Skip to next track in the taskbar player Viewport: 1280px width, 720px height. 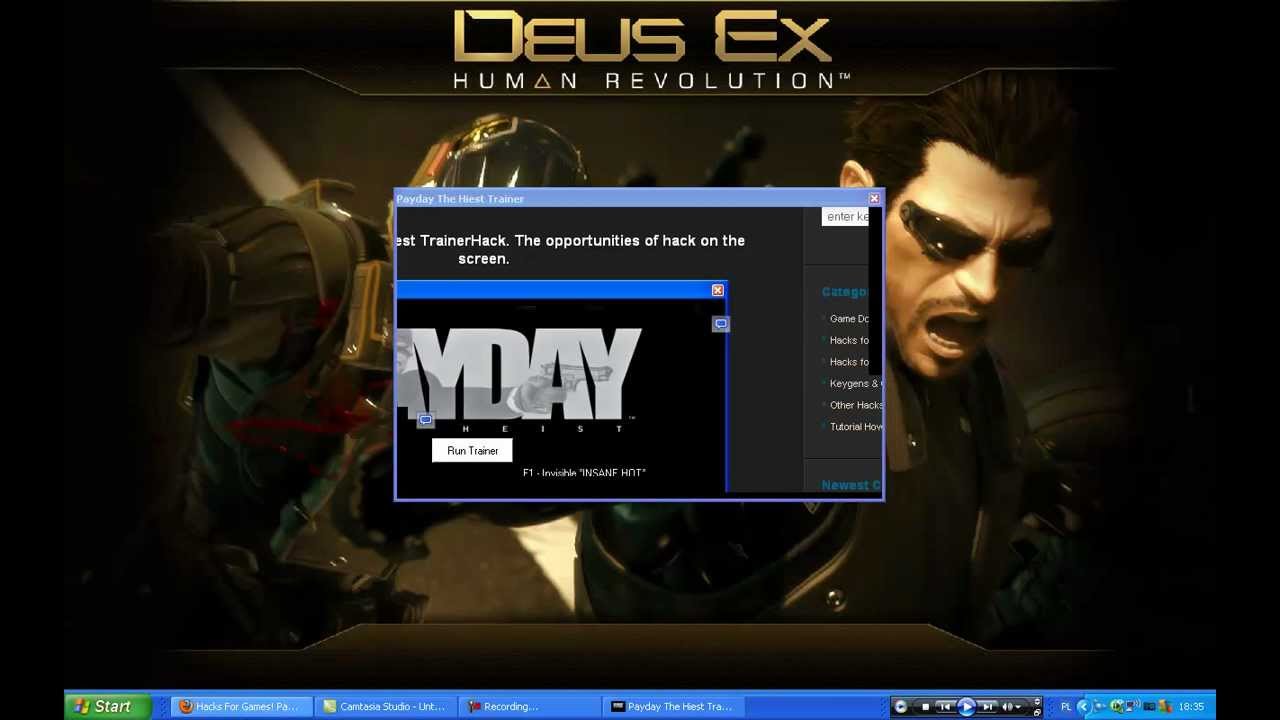pyautogui.click(x=988, y=707)
